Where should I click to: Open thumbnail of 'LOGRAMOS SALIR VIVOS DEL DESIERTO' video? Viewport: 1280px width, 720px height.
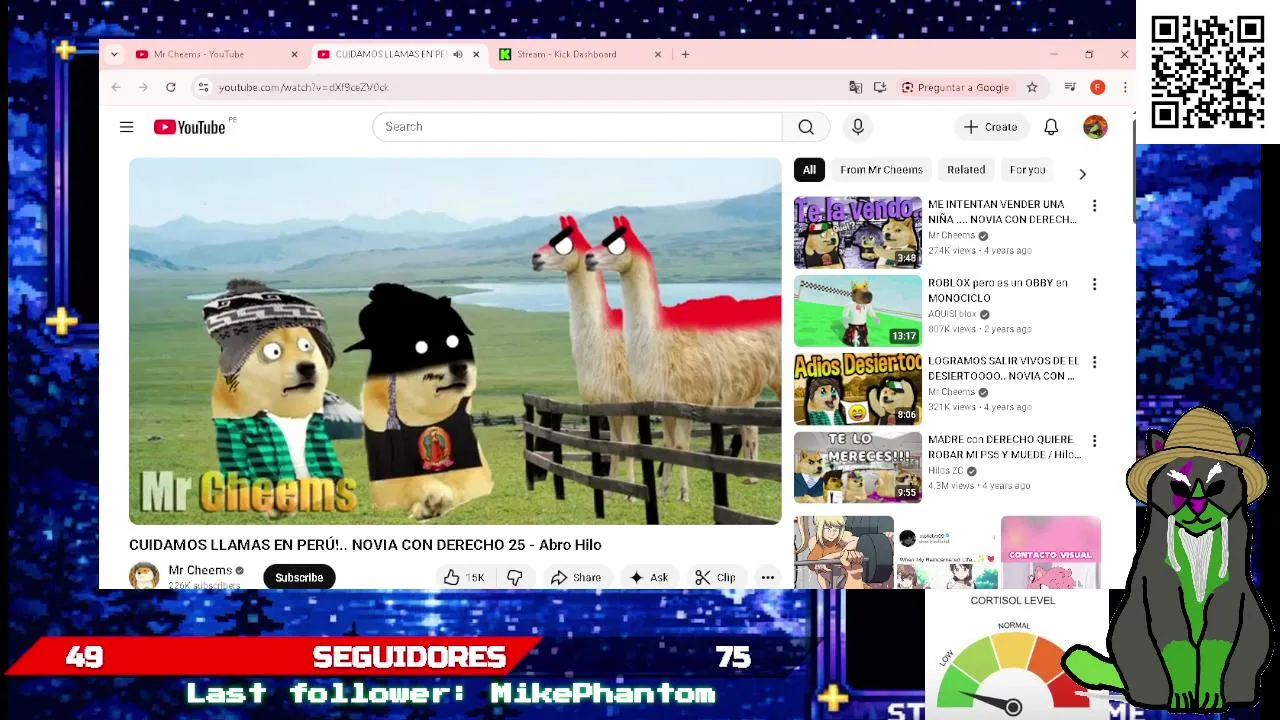(x=858, y=389)
